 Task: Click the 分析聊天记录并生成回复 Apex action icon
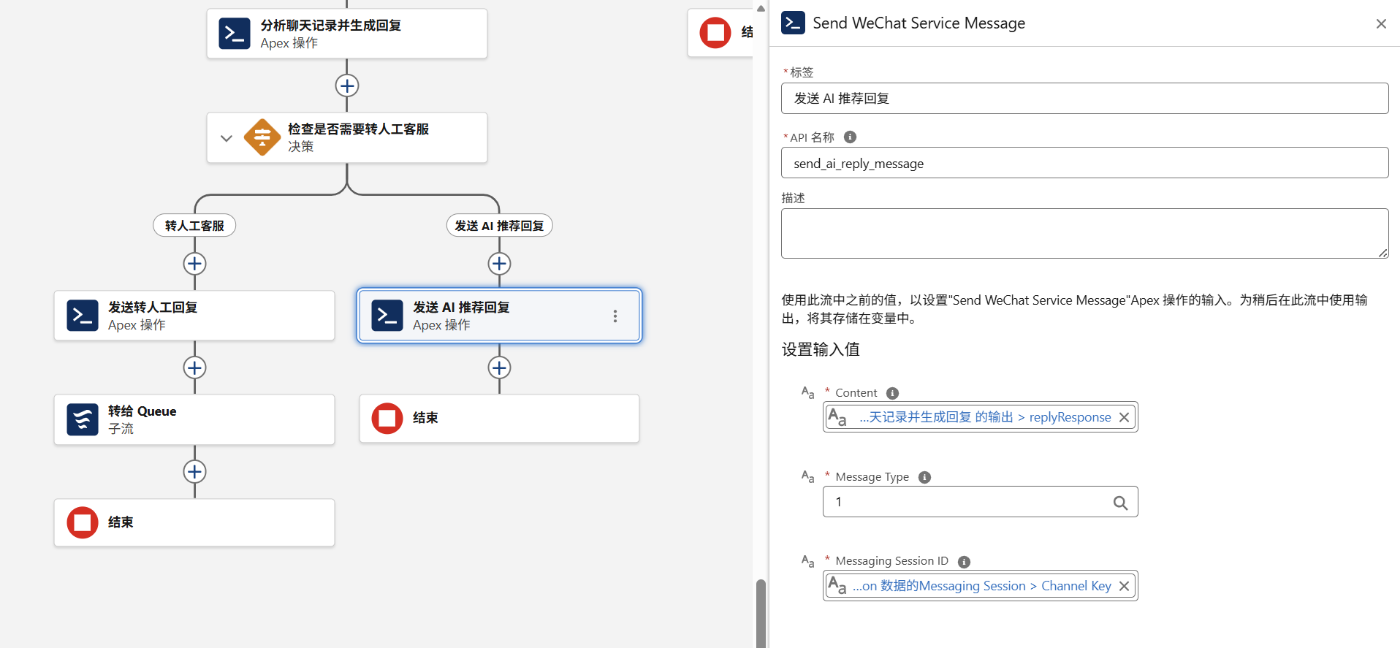(x=235, y=34)
